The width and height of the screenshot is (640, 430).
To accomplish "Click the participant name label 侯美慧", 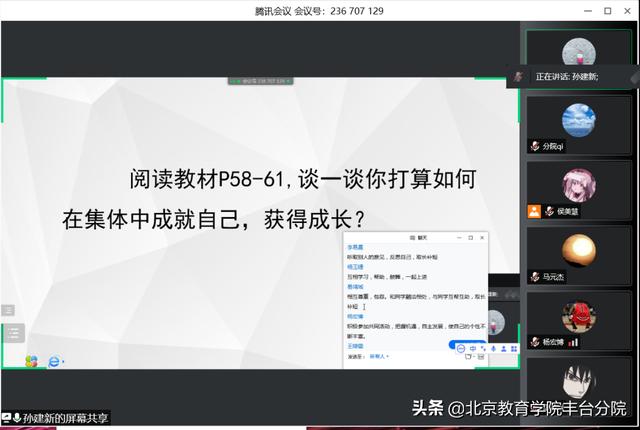I will click(x=568, y=211).
